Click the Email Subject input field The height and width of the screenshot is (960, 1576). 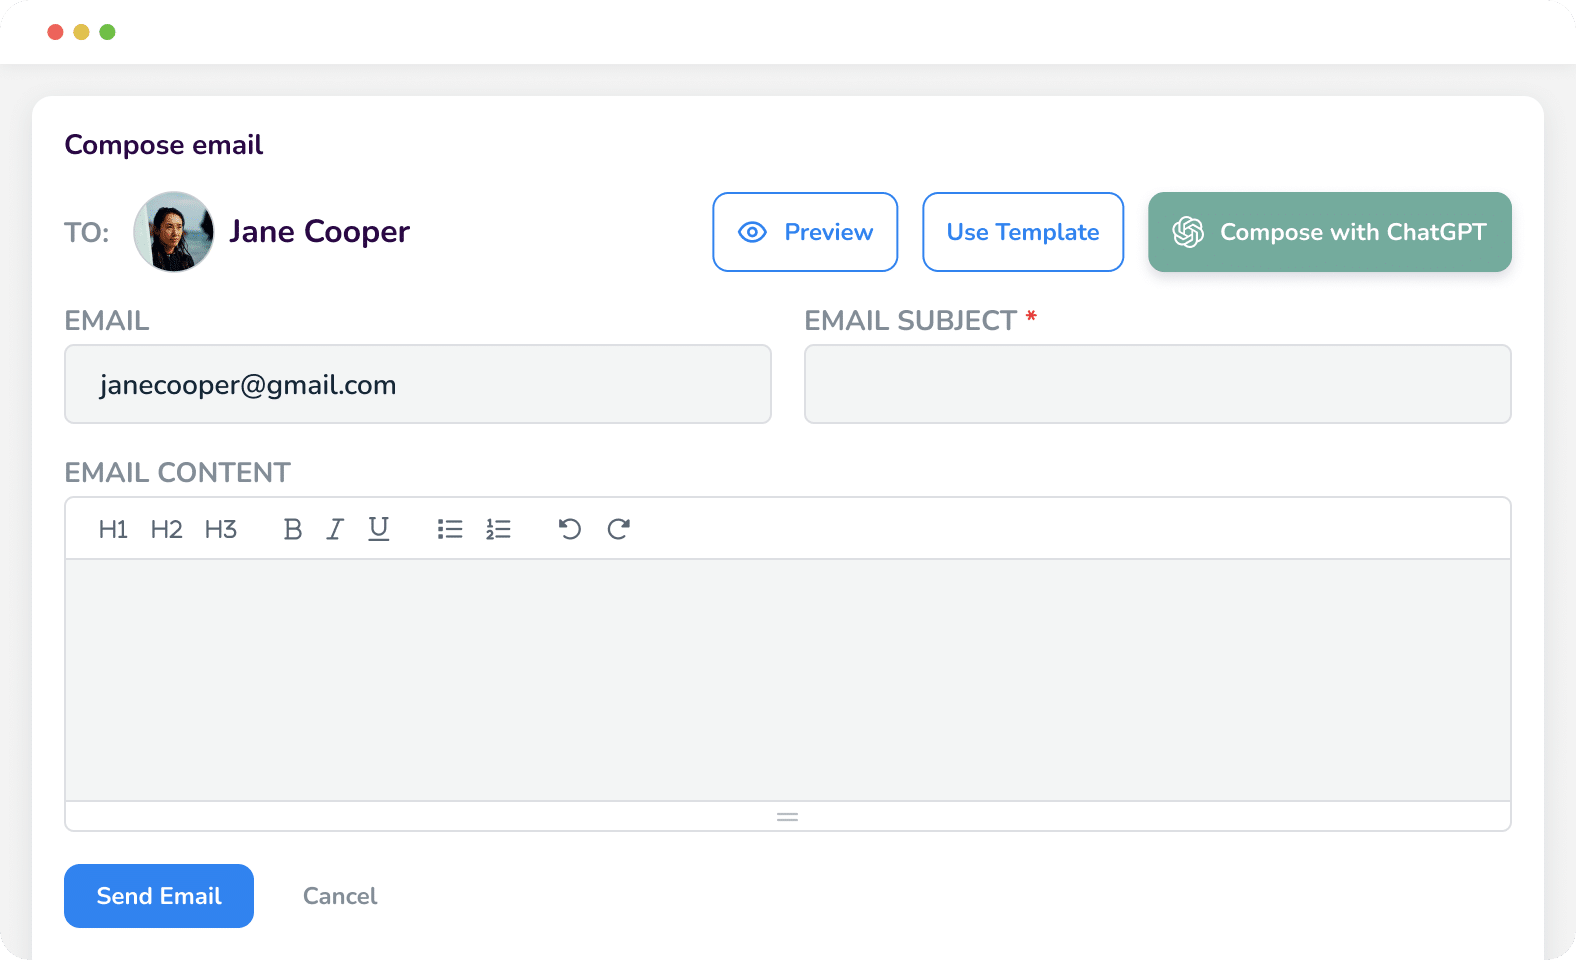point(1157,384)
